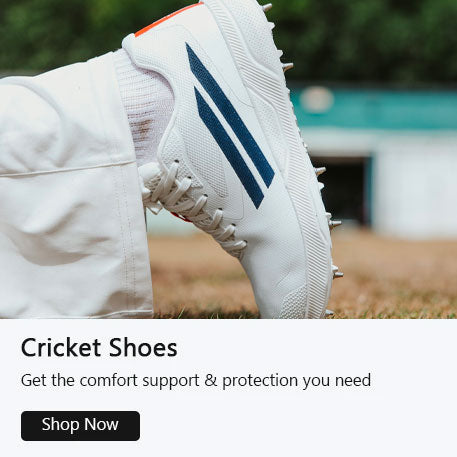Select the comfort support & protection tagline
Screen dimensions: 457x457
[196, 380]
